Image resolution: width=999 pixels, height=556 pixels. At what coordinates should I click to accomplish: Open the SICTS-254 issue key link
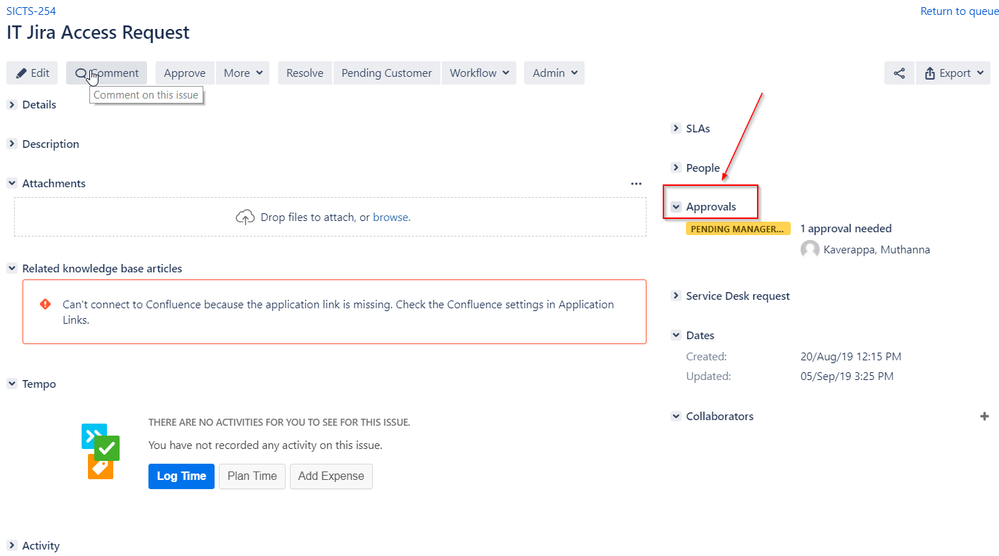[31, 11]
